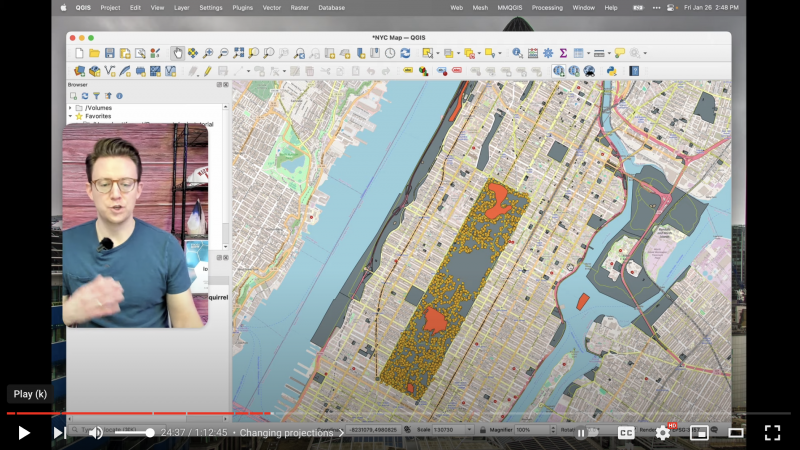Image resolution: width=800 pixels, height=450 pixels.
Task: Click Zoom to Selection icon
Action: tap(254, 53)
